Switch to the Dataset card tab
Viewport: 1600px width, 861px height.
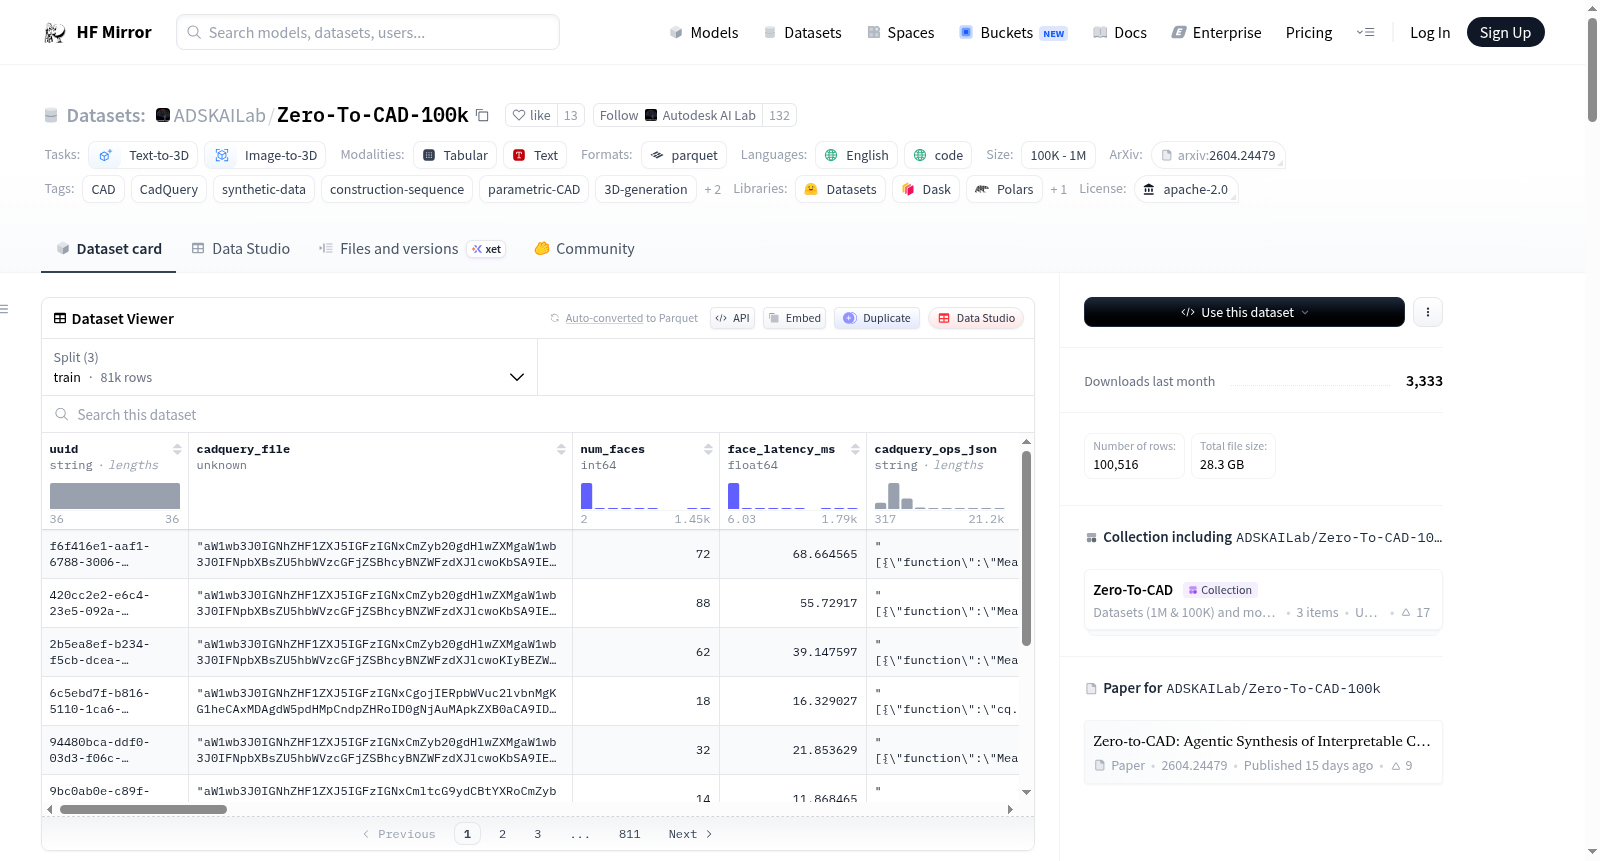[109, 249]
